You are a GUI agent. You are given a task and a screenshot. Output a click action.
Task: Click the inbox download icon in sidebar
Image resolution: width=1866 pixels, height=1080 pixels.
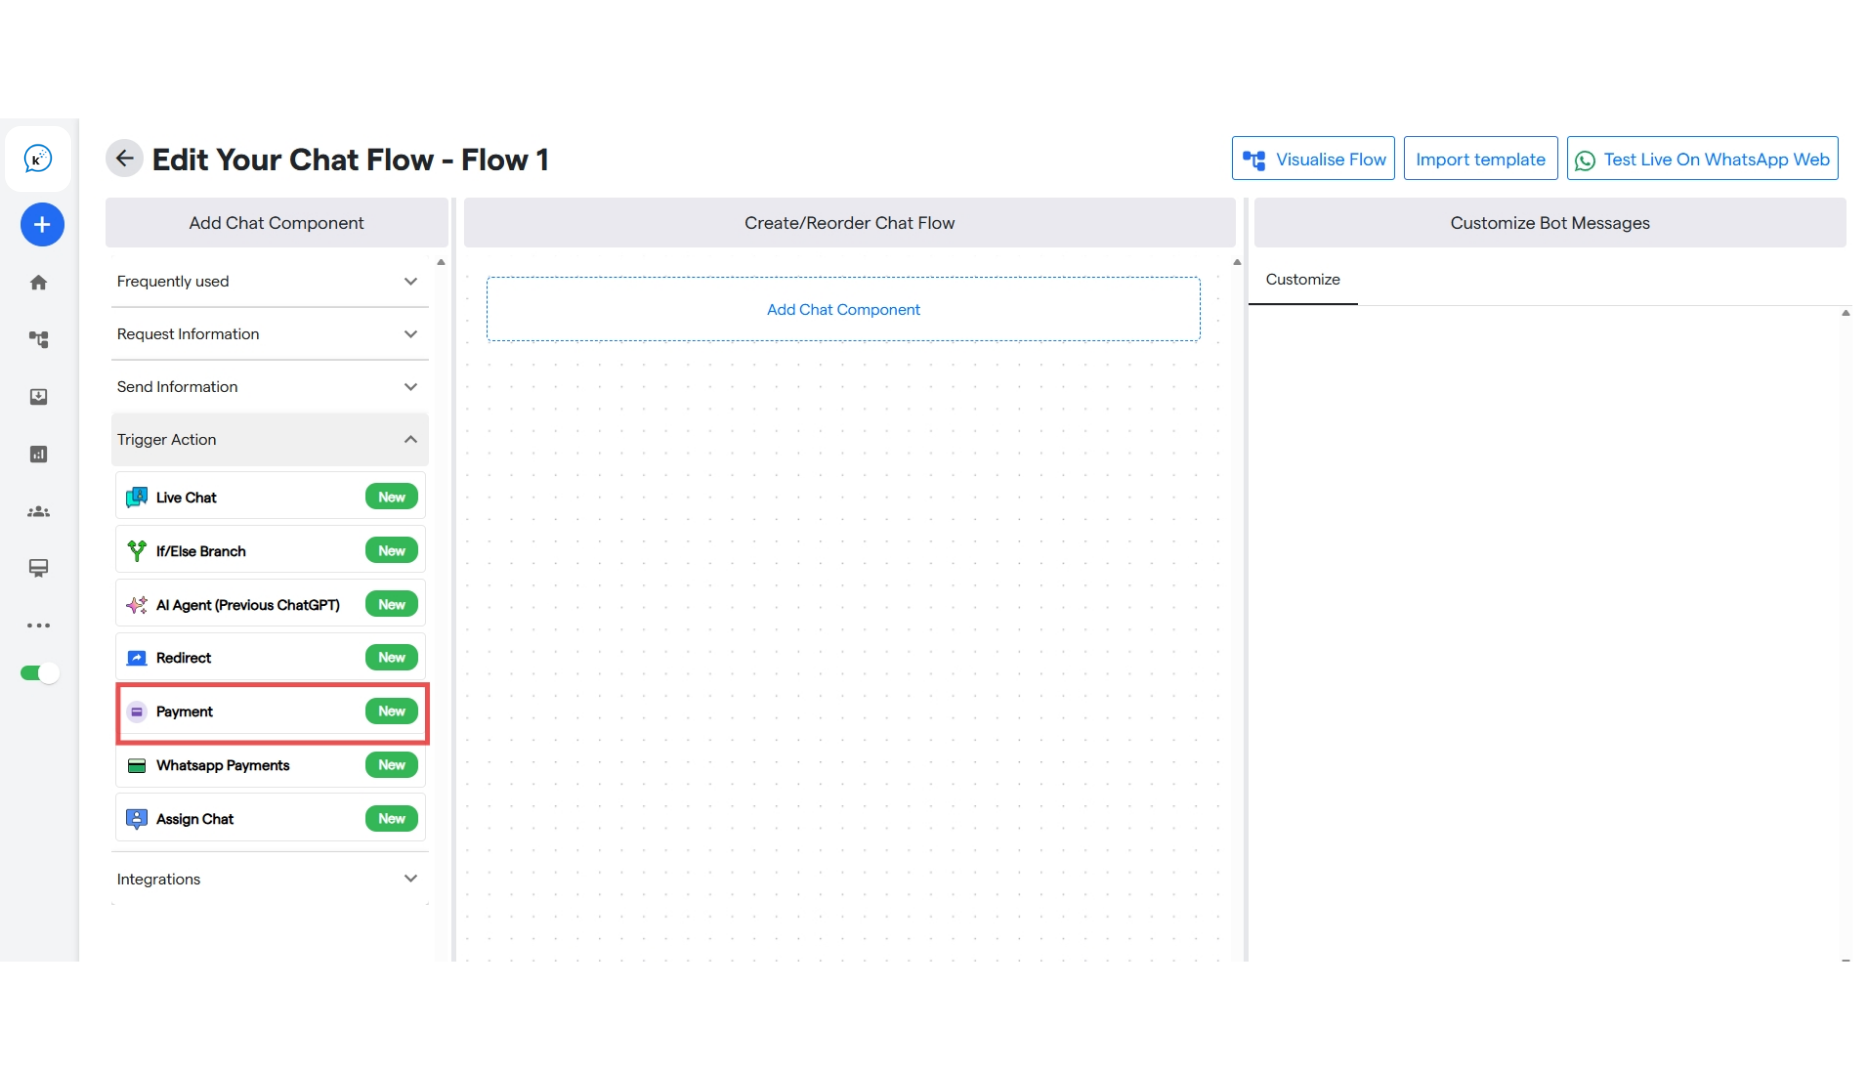pos(38,397)
